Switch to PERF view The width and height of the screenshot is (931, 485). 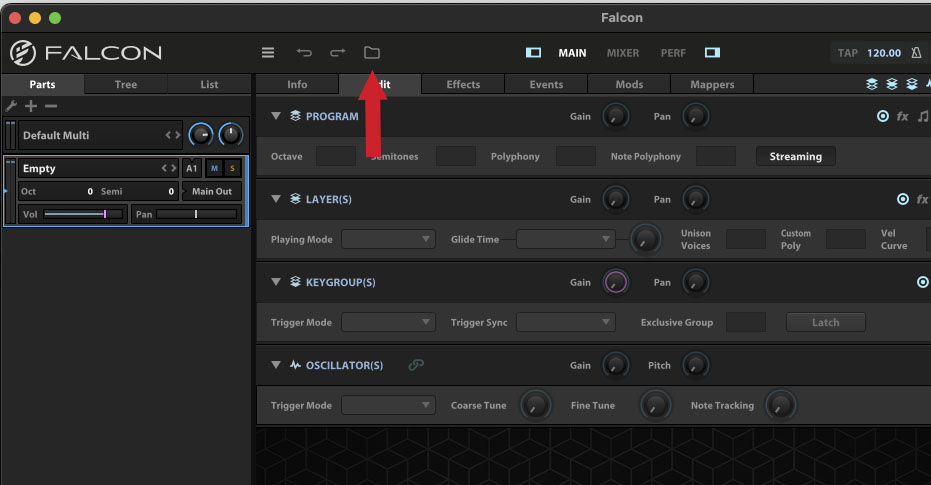(x=673, y=53)
